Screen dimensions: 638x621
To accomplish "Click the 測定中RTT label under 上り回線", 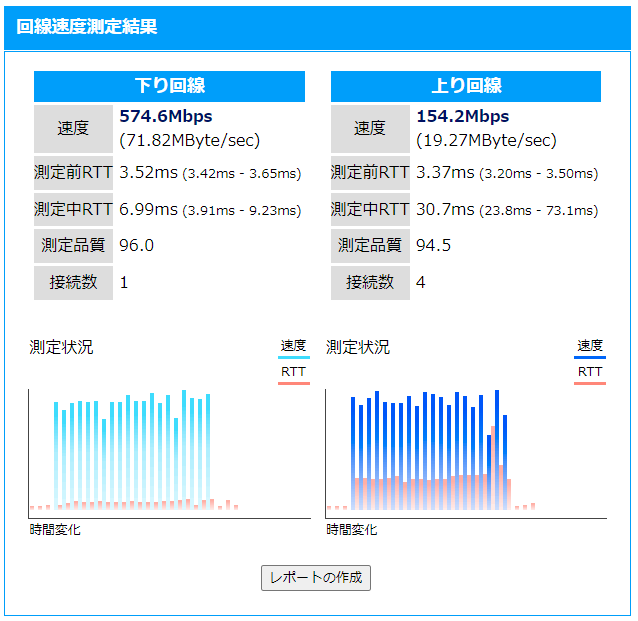I will (x=370, y=209).
